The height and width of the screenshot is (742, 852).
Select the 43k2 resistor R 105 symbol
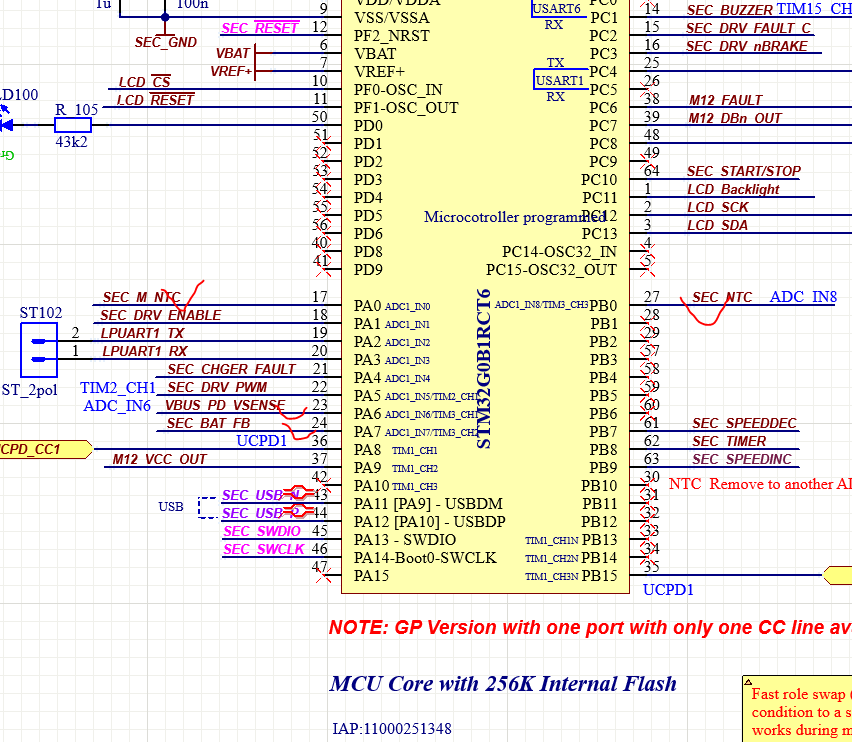click(x=73, y=125)
